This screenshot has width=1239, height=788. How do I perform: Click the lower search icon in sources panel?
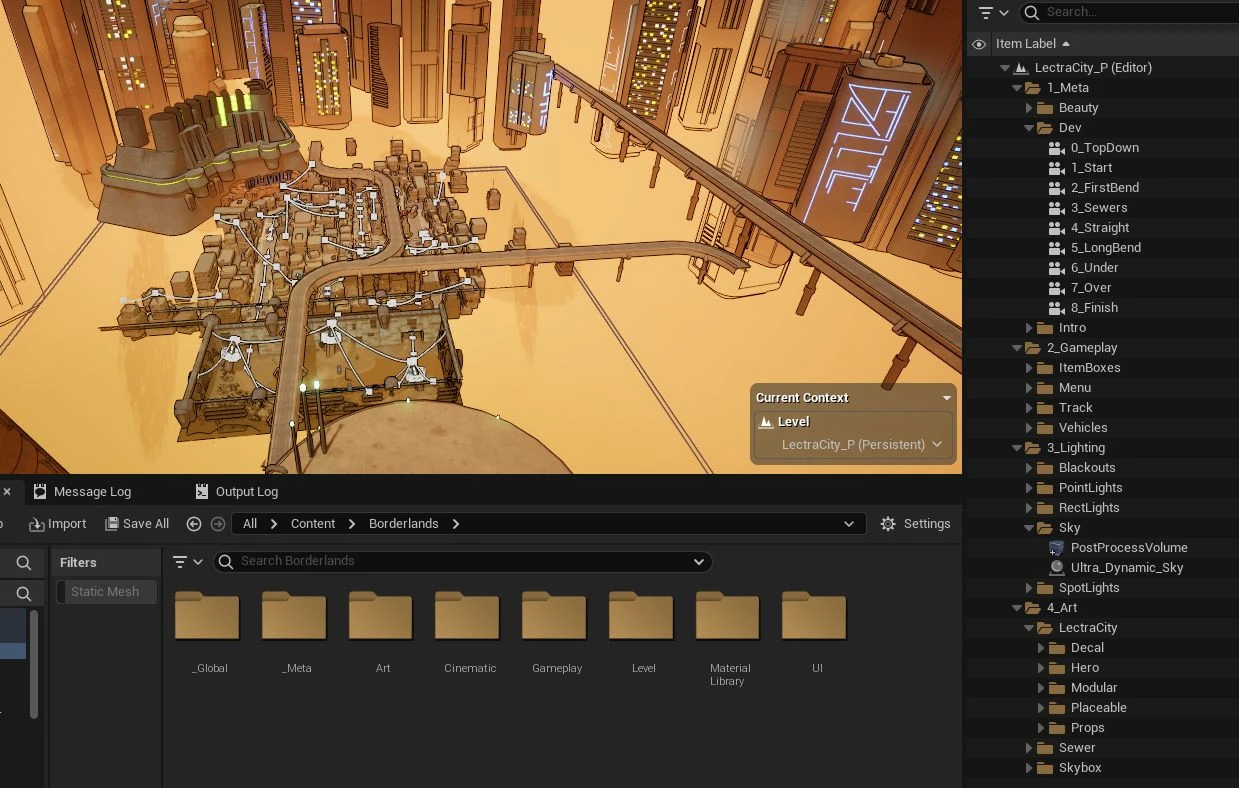(24, 594)
